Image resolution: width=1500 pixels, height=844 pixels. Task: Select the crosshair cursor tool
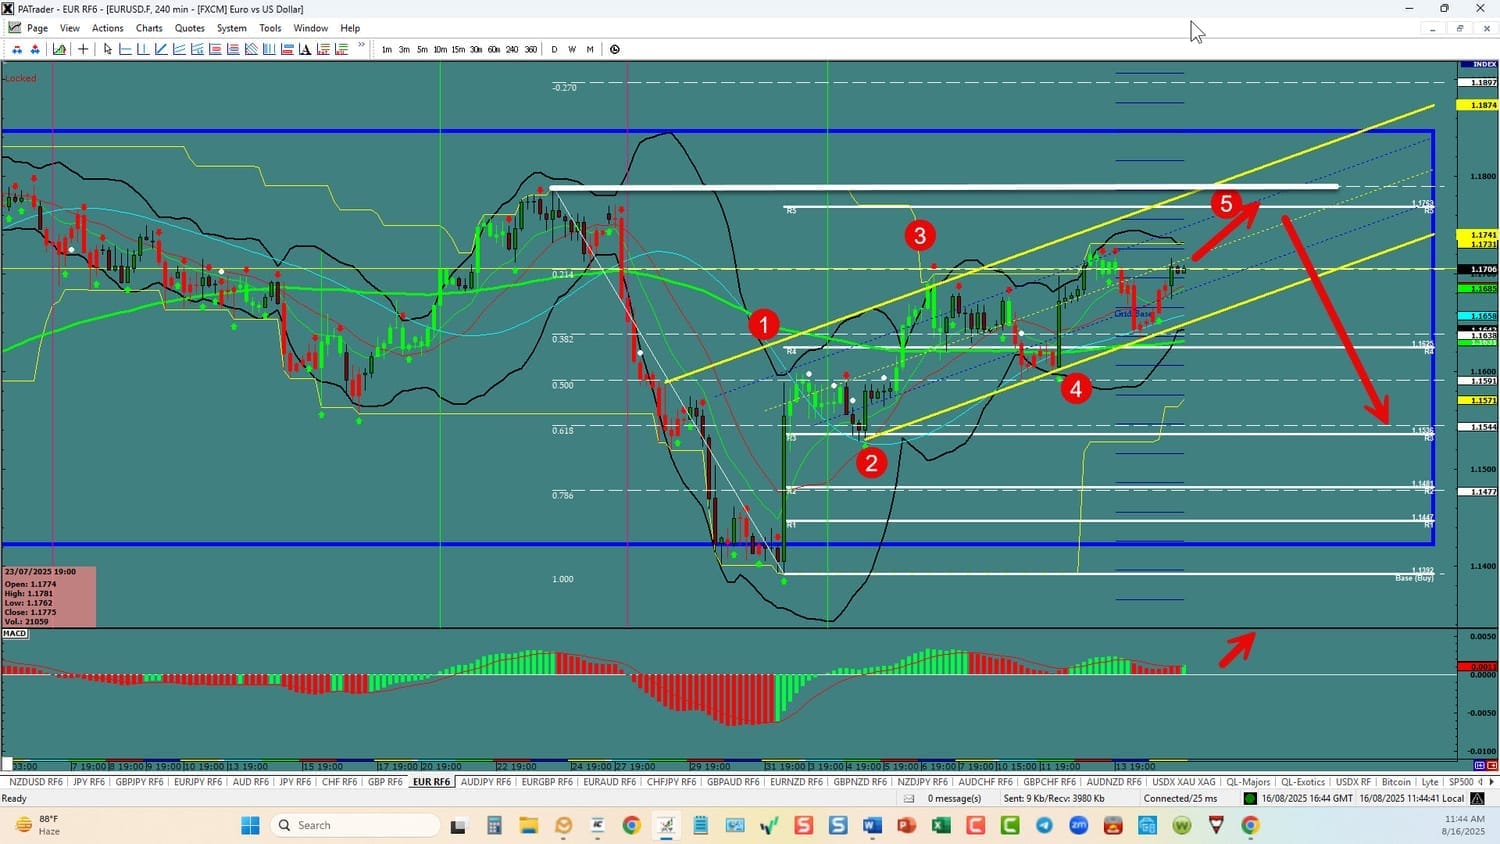click(x=83, y=49)
